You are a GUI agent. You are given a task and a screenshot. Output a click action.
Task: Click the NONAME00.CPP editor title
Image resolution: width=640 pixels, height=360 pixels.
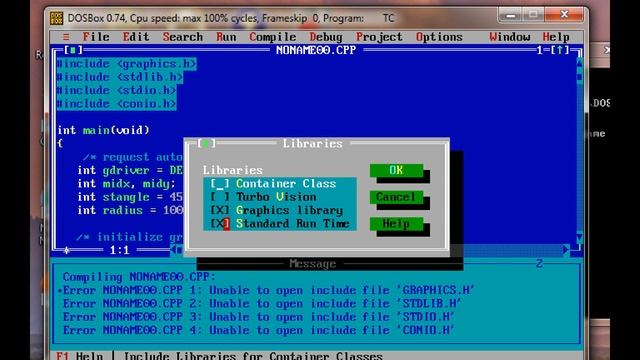pos(316,50)
